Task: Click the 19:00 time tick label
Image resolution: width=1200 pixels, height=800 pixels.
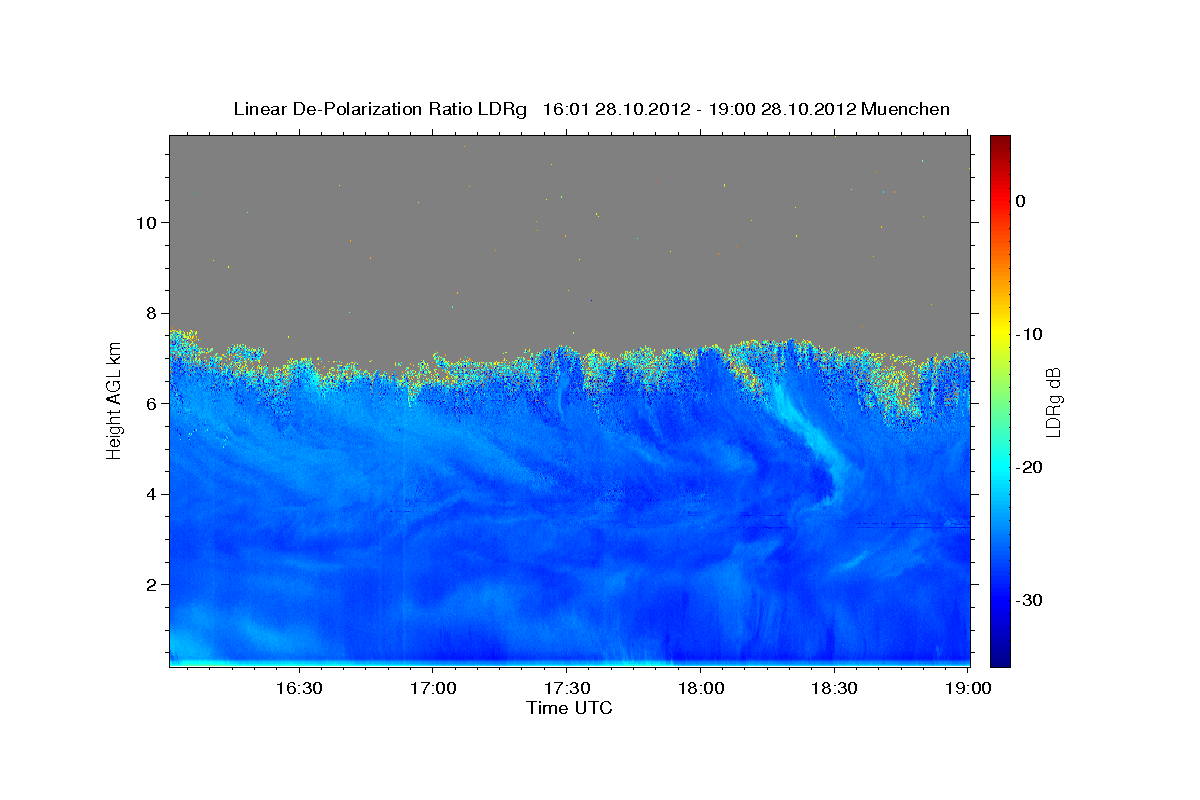Action: [967, 688]
